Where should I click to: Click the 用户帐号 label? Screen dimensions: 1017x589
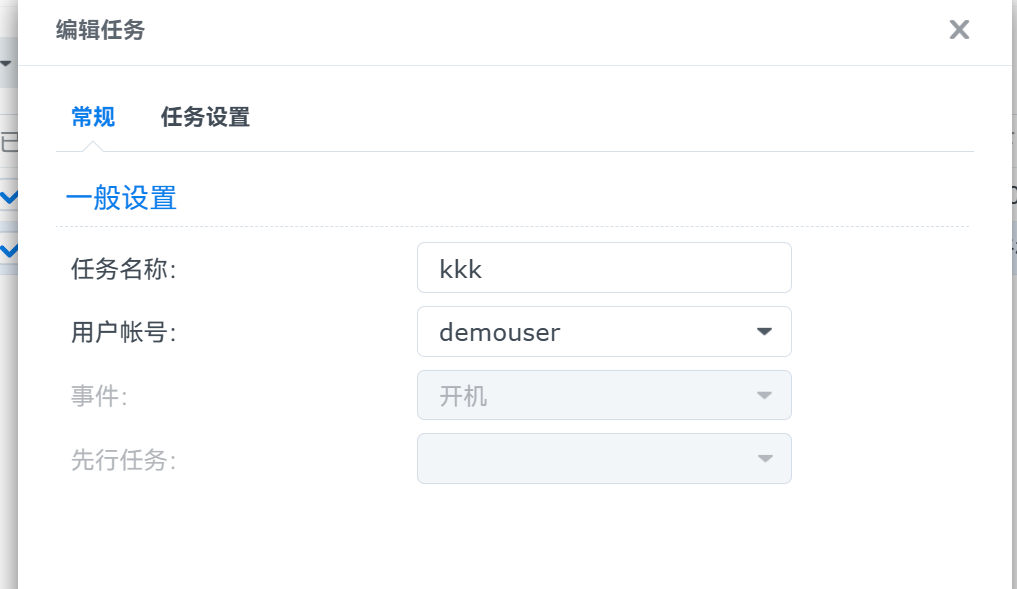pos(123,333)
